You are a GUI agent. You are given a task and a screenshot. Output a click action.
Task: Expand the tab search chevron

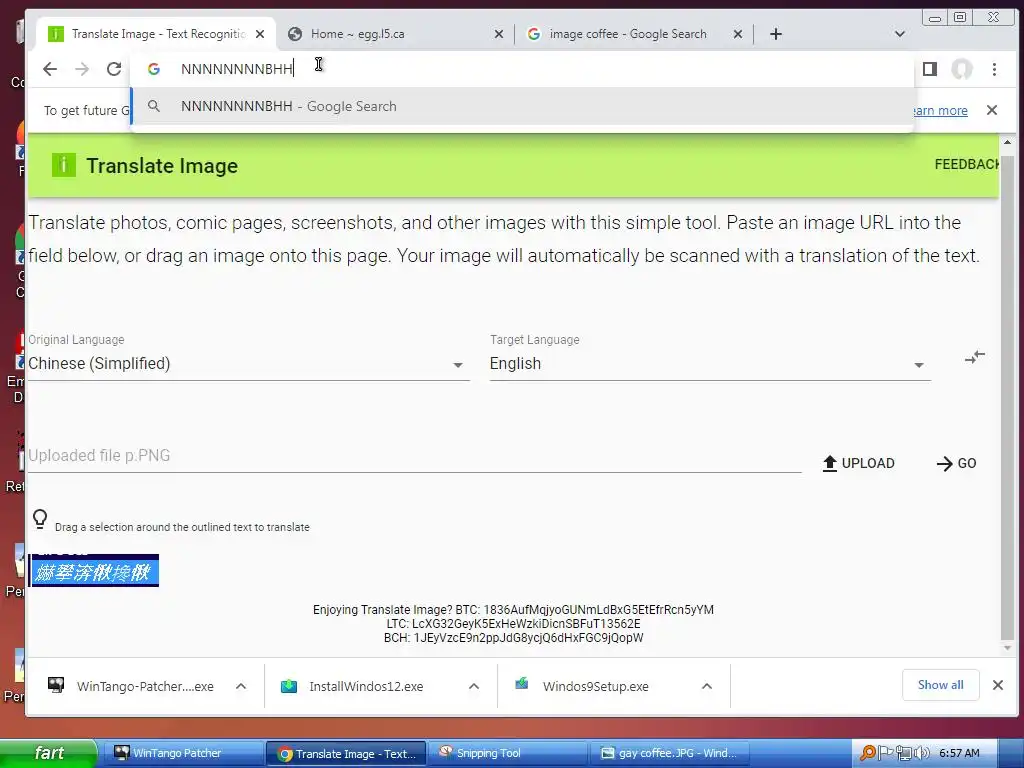pos(900,34)
